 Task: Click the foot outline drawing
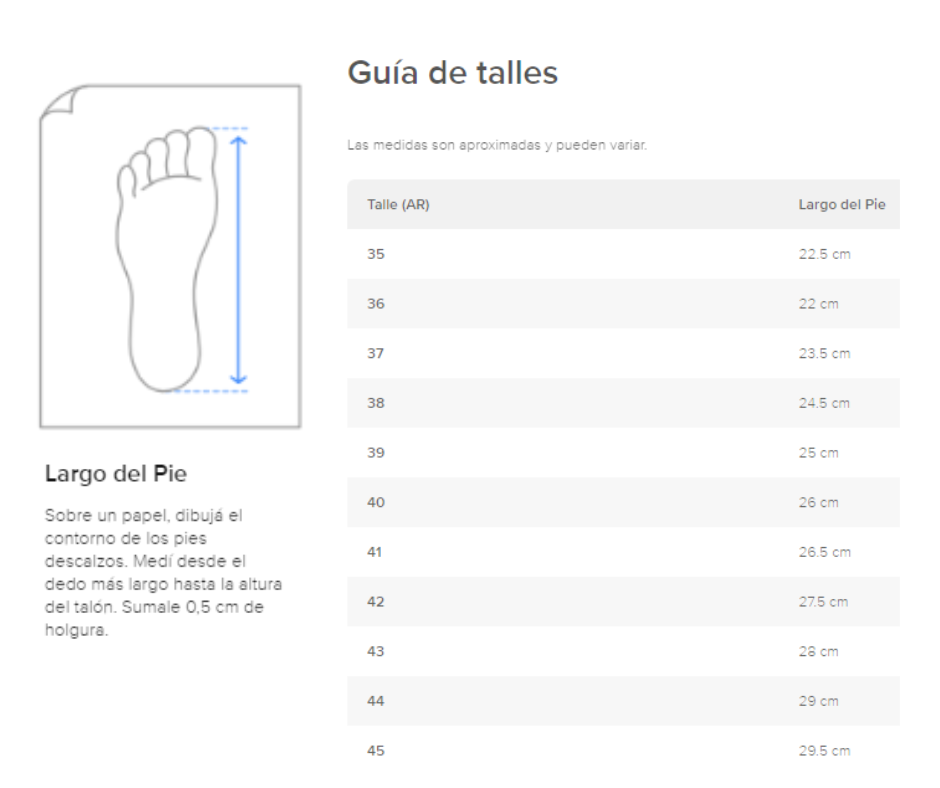pos(166,259)
